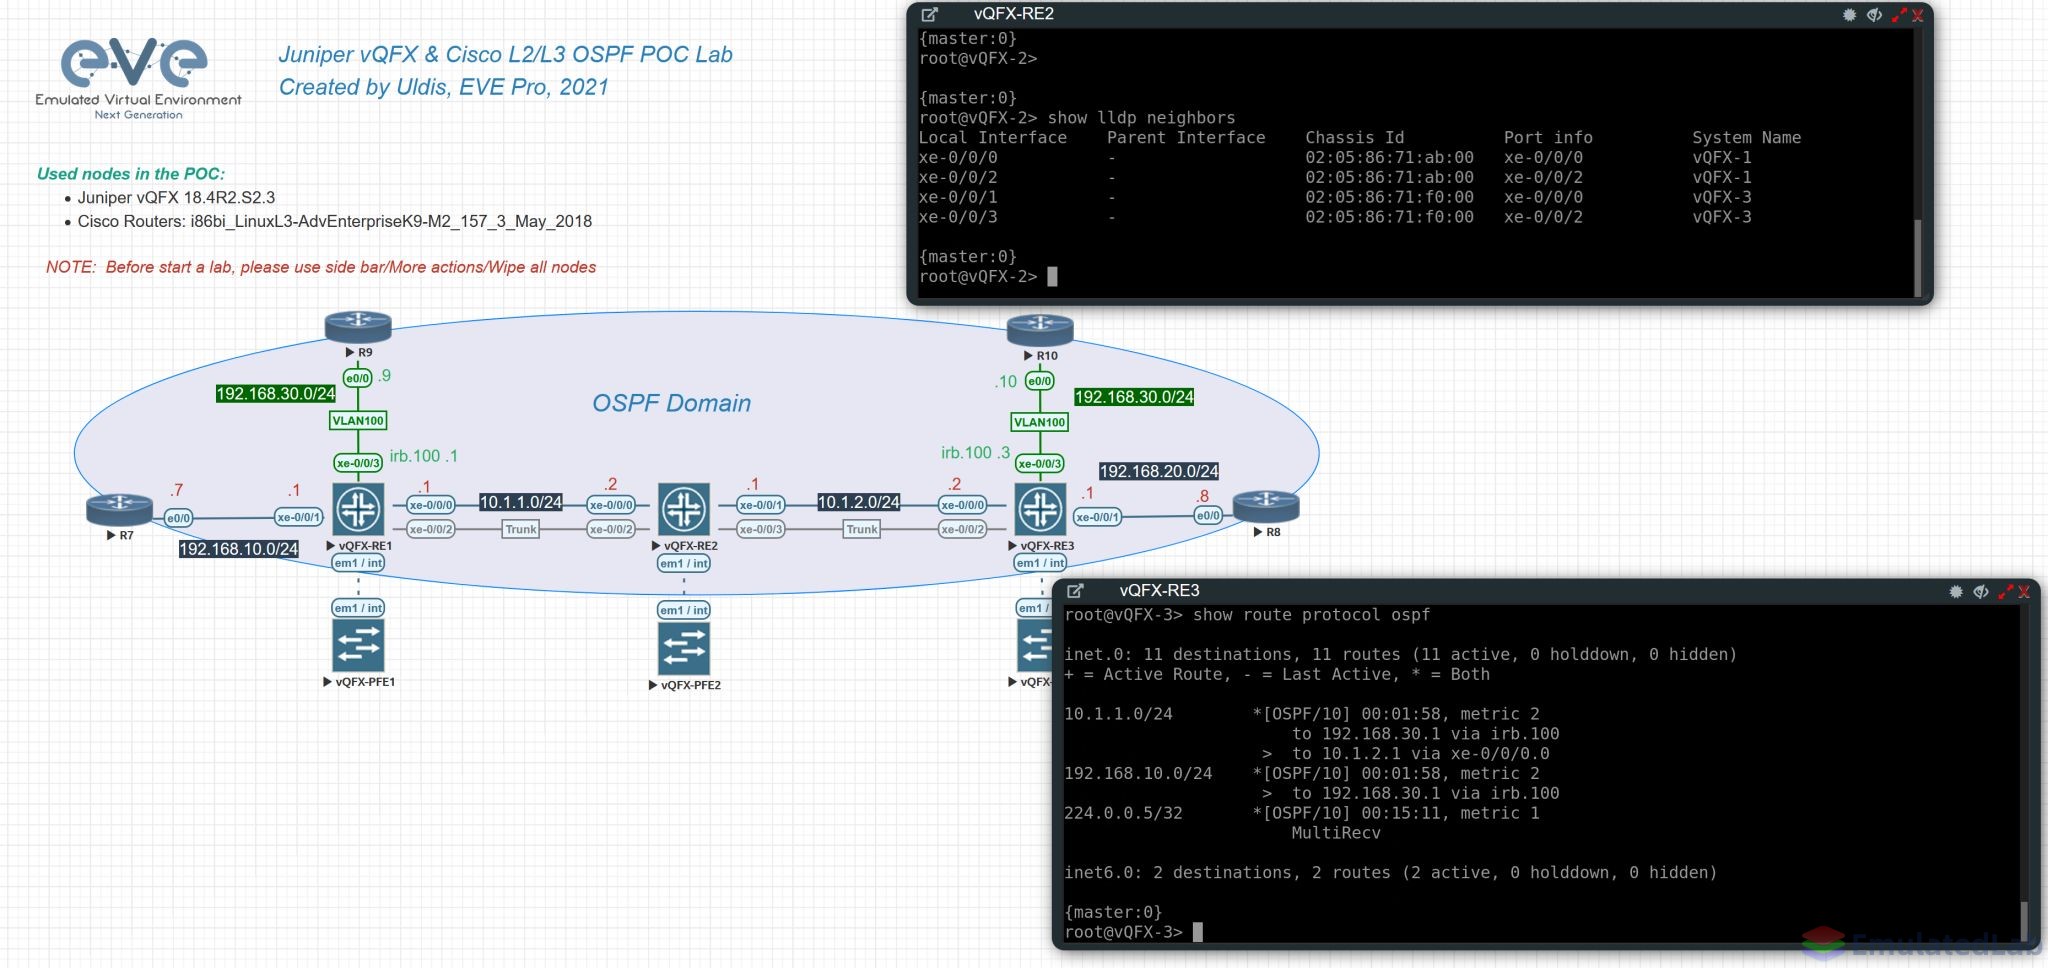Screen dimensions: 2048x968
Task: Click the 10.1.2.0/24 network label
Action: 859,502
